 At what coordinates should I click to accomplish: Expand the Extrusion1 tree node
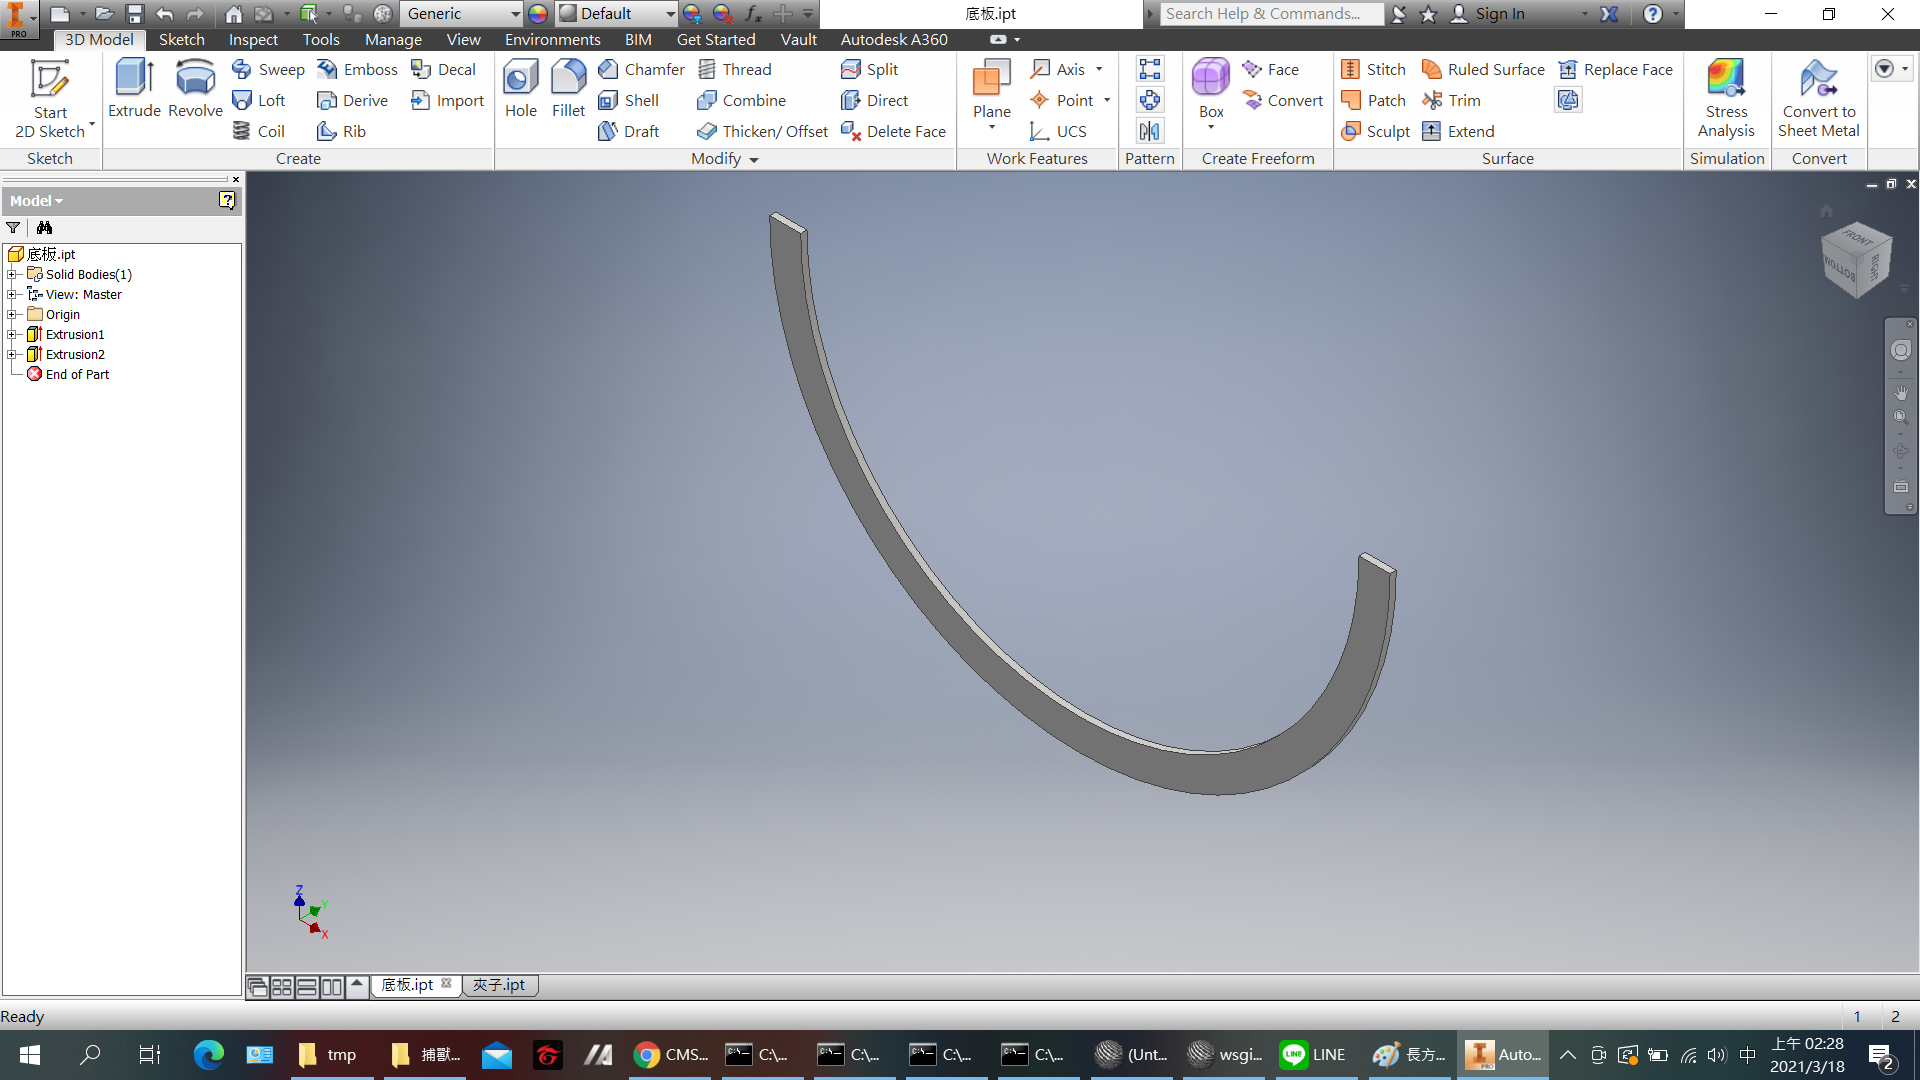coord(12,334)
